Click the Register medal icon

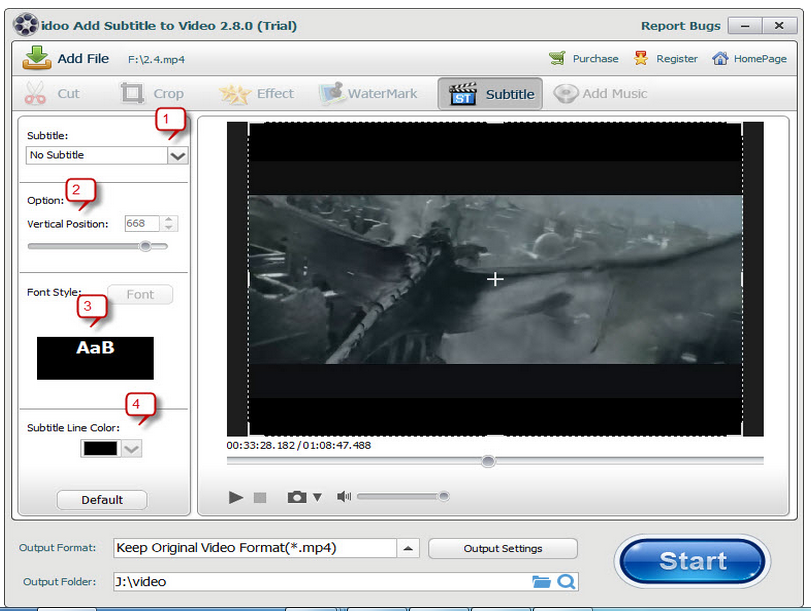640,58
